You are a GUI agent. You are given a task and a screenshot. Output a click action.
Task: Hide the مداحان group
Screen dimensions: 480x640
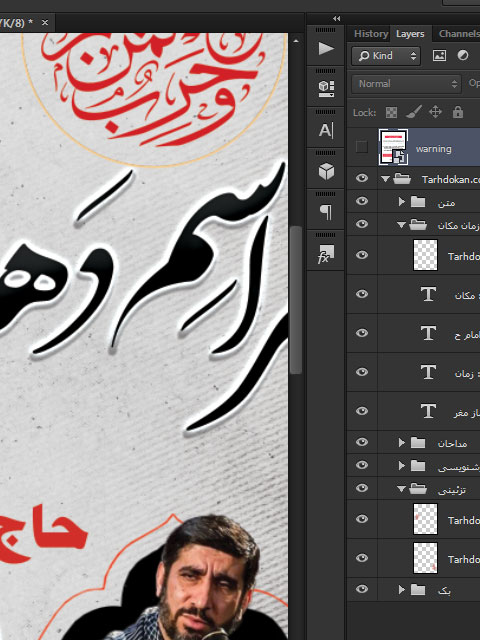click(362, 442)
